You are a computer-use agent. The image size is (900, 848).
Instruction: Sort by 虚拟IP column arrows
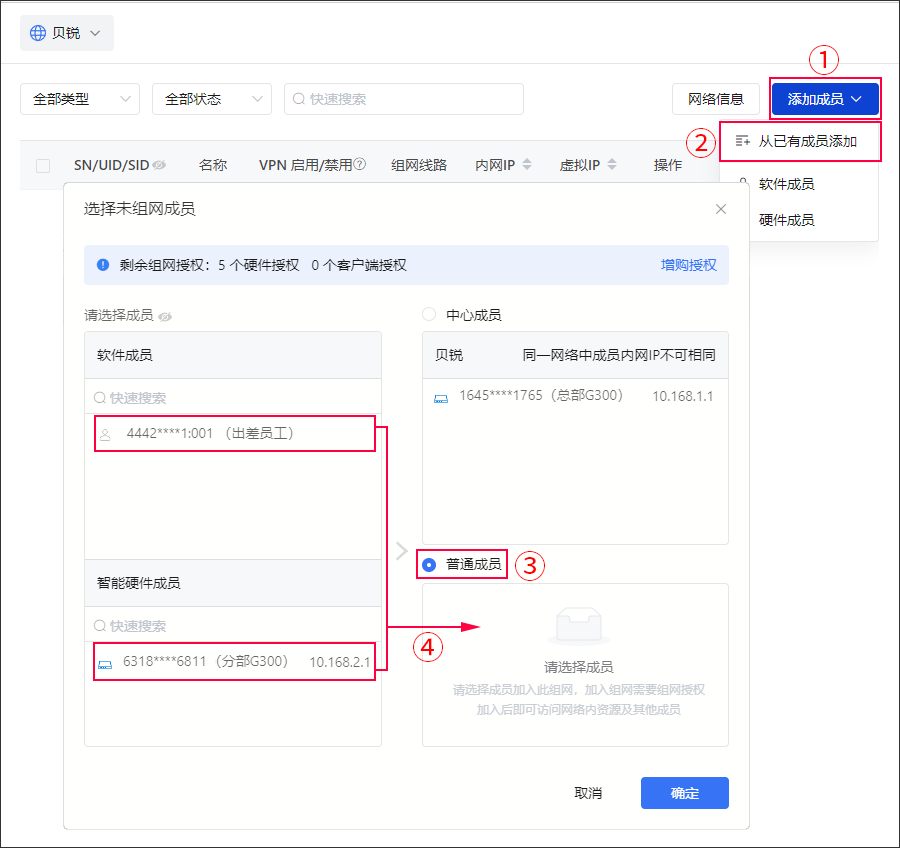[612, 165]
